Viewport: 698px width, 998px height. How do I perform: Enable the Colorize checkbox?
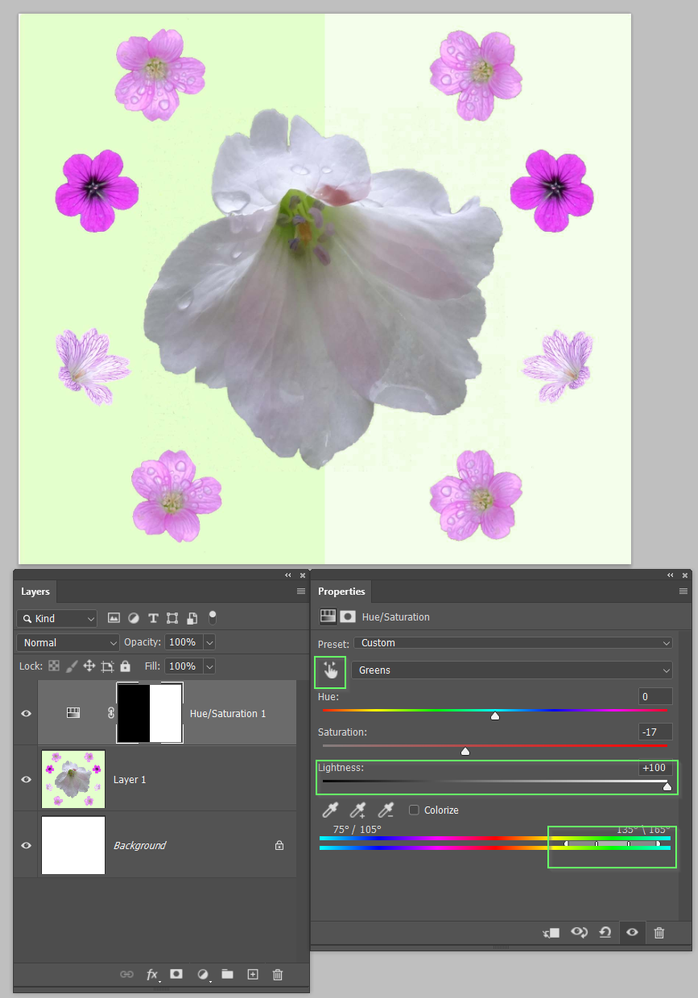[x=414, y=810]
